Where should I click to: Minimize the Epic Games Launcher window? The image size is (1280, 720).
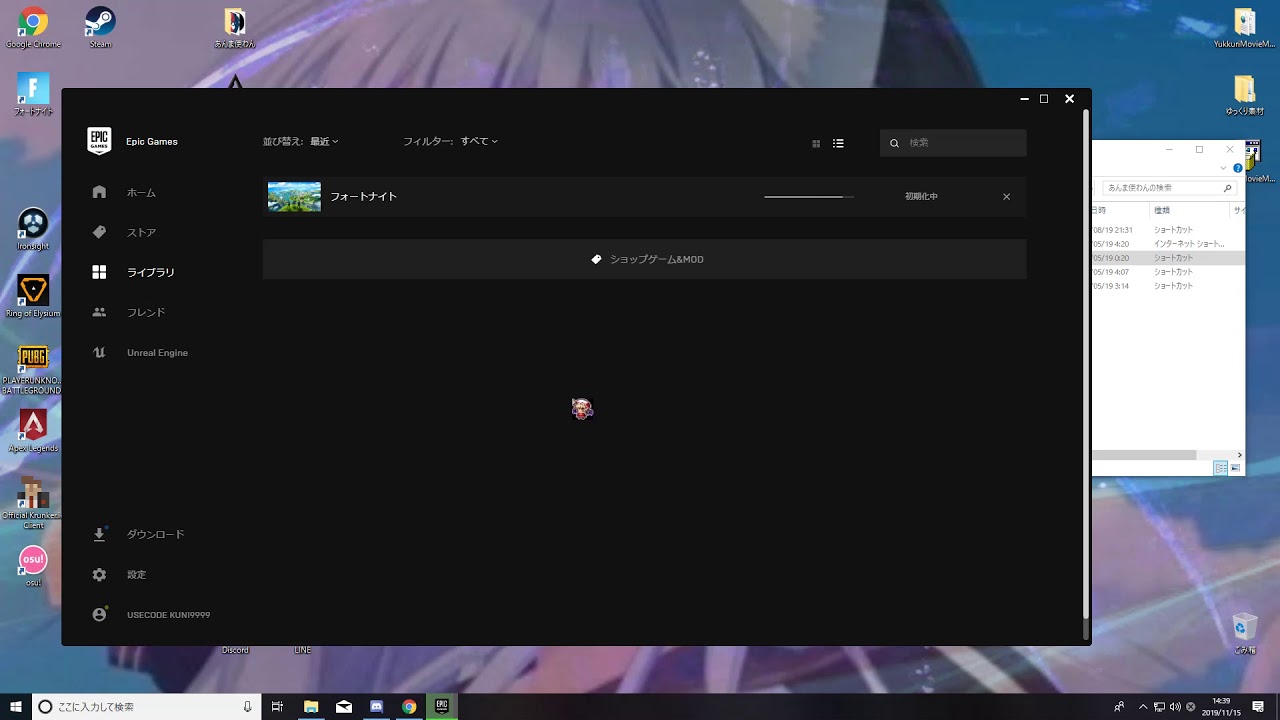pos(1024,99)
